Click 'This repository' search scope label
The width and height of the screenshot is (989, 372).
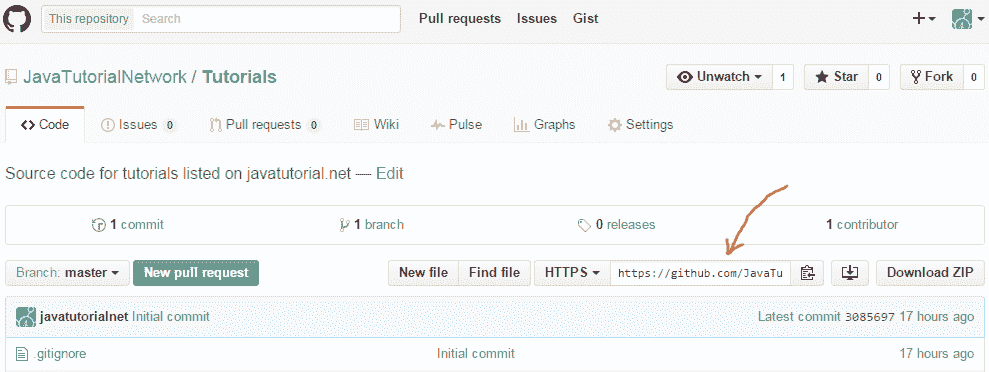[89, 19]
